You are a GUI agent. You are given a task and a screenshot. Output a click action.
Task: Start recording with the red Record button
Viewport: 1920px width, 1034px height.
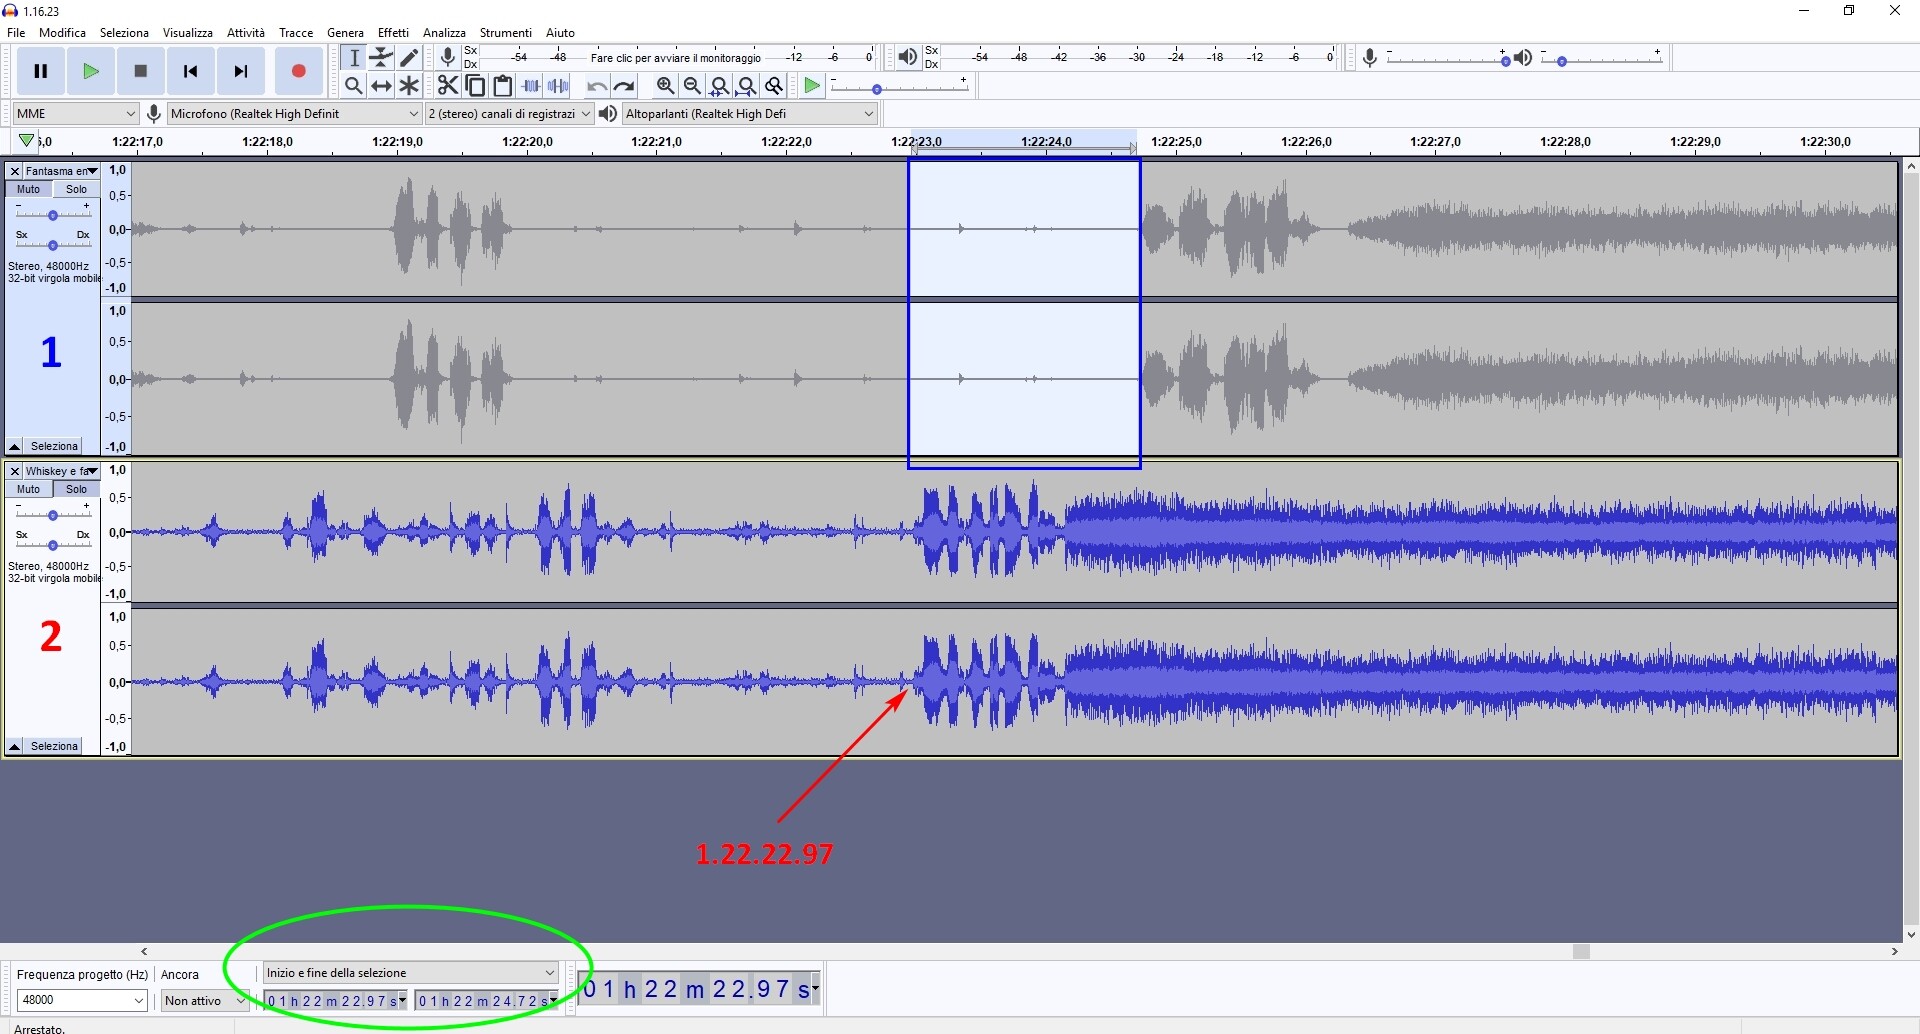298,71
